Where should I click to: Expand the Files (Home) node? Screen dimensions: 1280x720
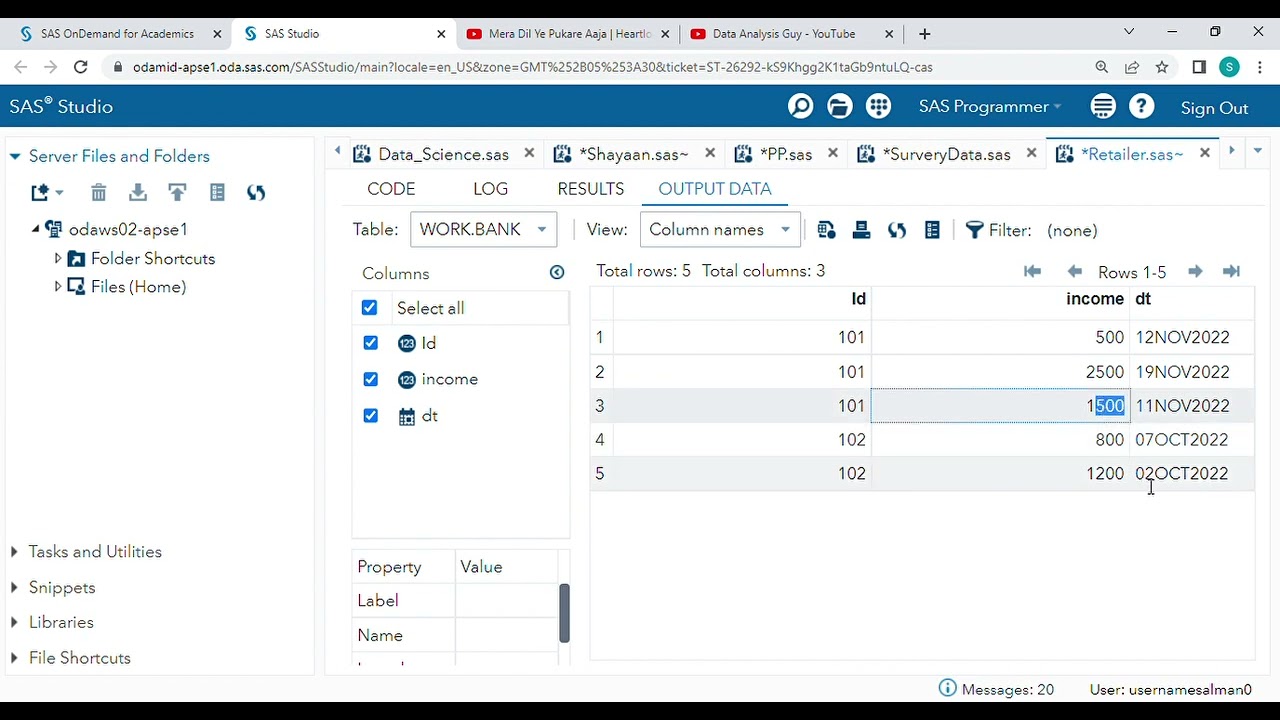pyautogui.click(x=58, y=286)
